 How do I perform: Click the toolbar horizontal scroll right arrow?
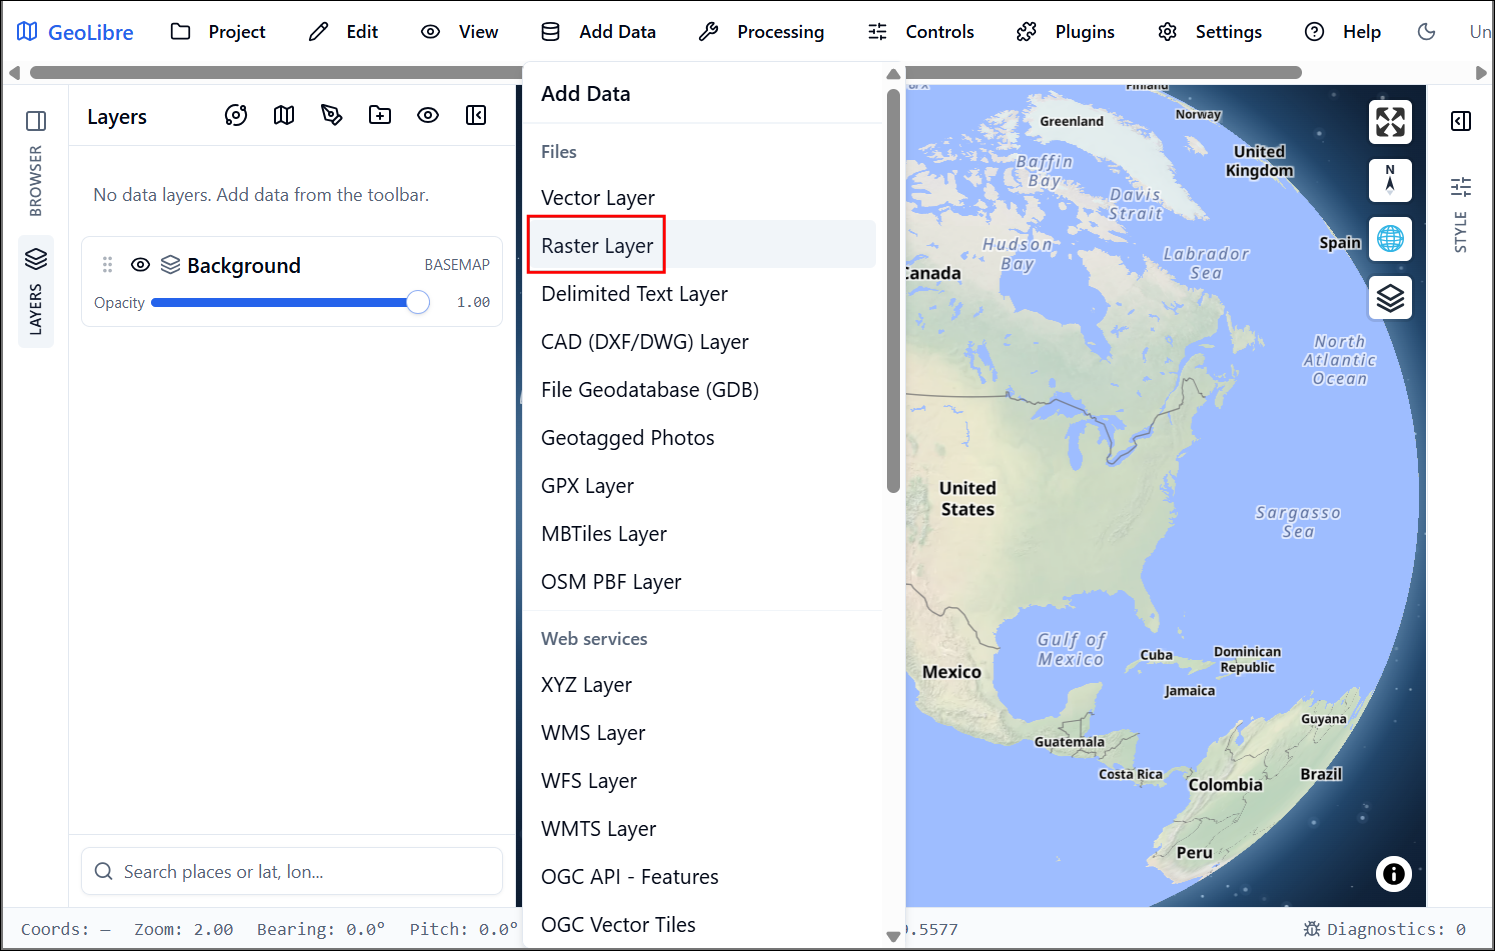coord(1481,72)
